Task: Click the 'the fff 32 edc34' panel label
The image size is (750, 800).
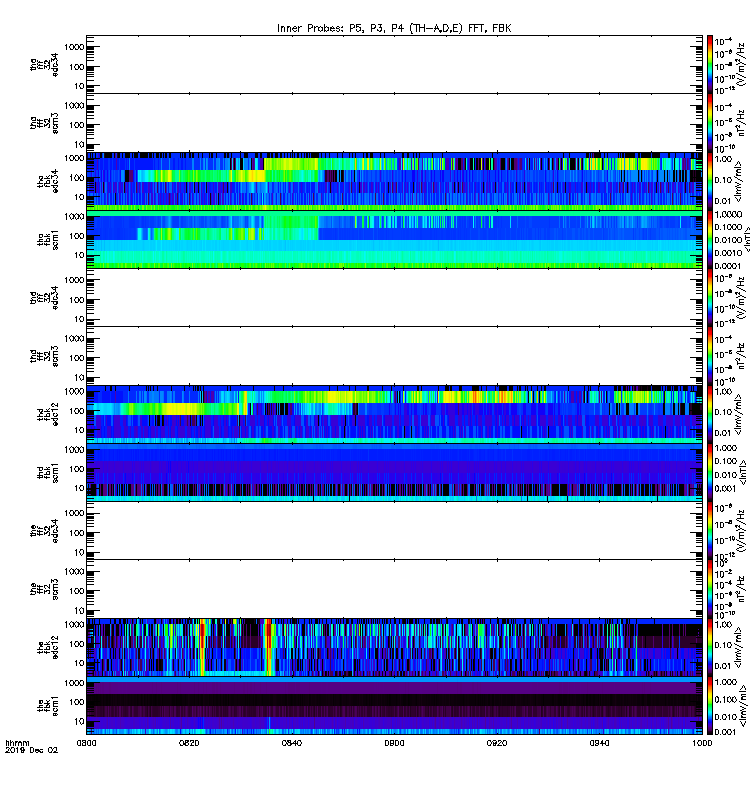Action: [x=44, y=531]
